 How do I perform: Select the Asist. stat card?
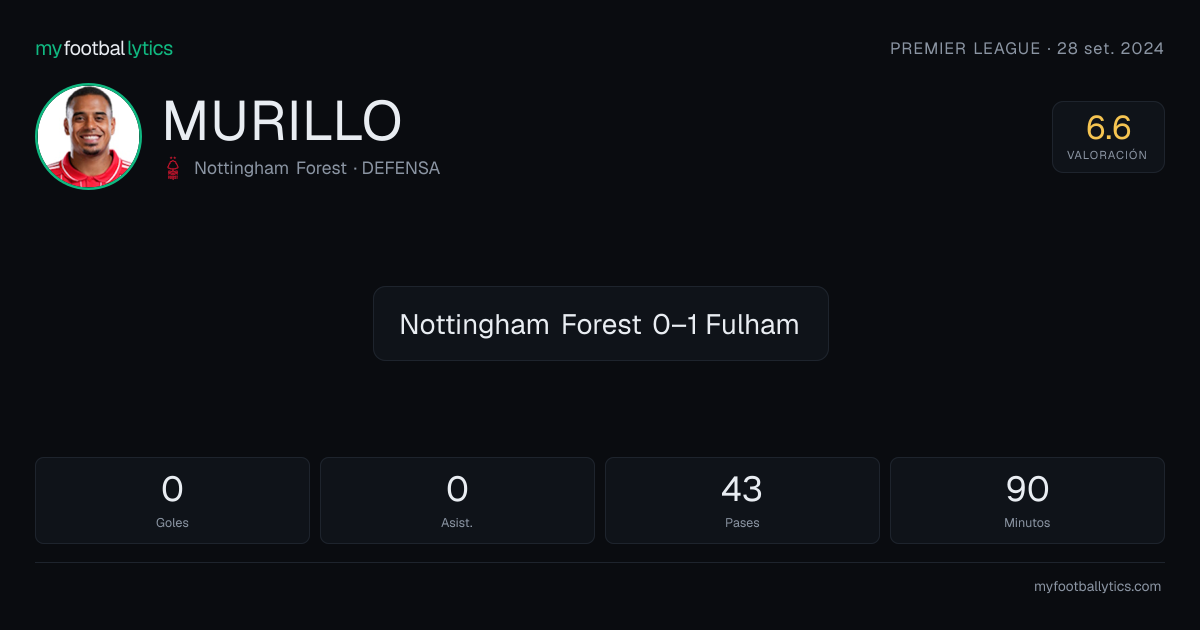click(x=457, y=500)
